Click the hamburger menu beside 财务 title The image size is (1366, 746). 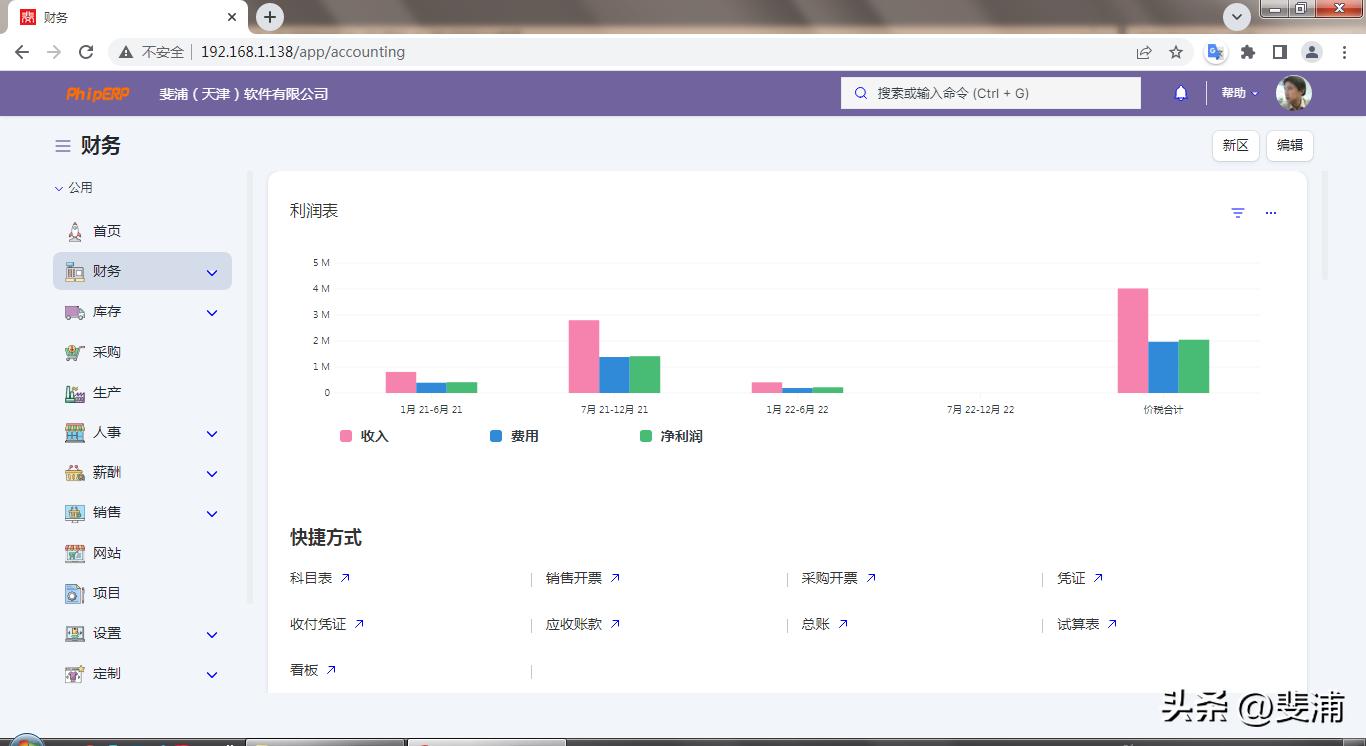point(62,145)
